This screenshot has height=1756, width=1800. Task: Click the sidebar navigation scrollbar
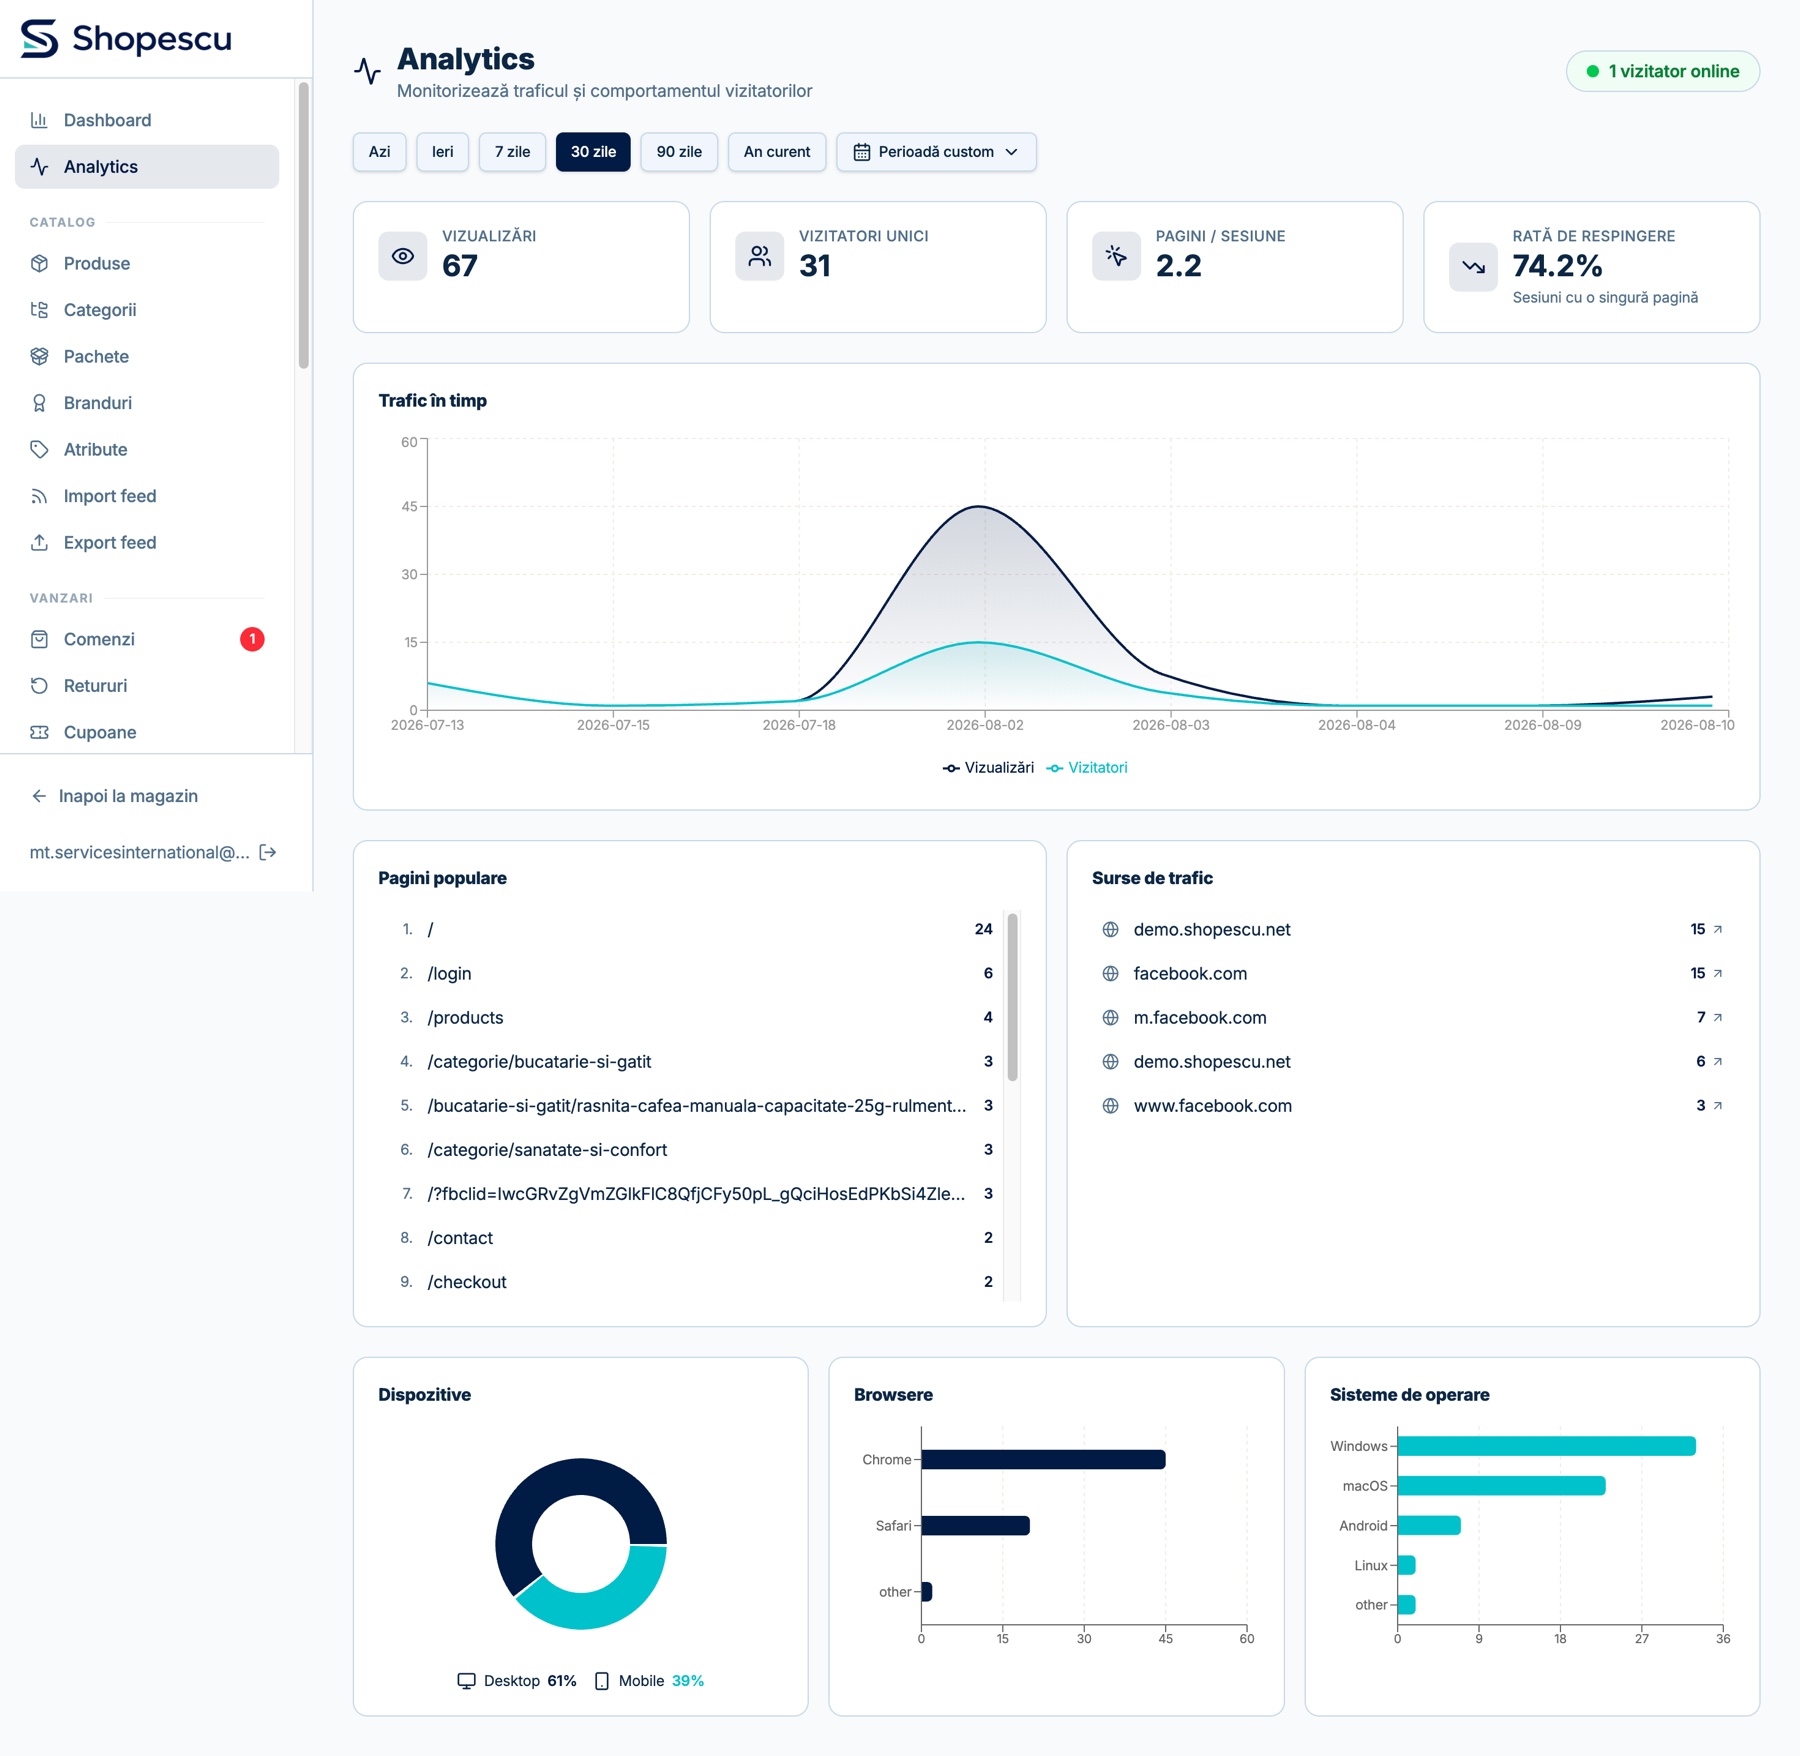pos(303,226)
